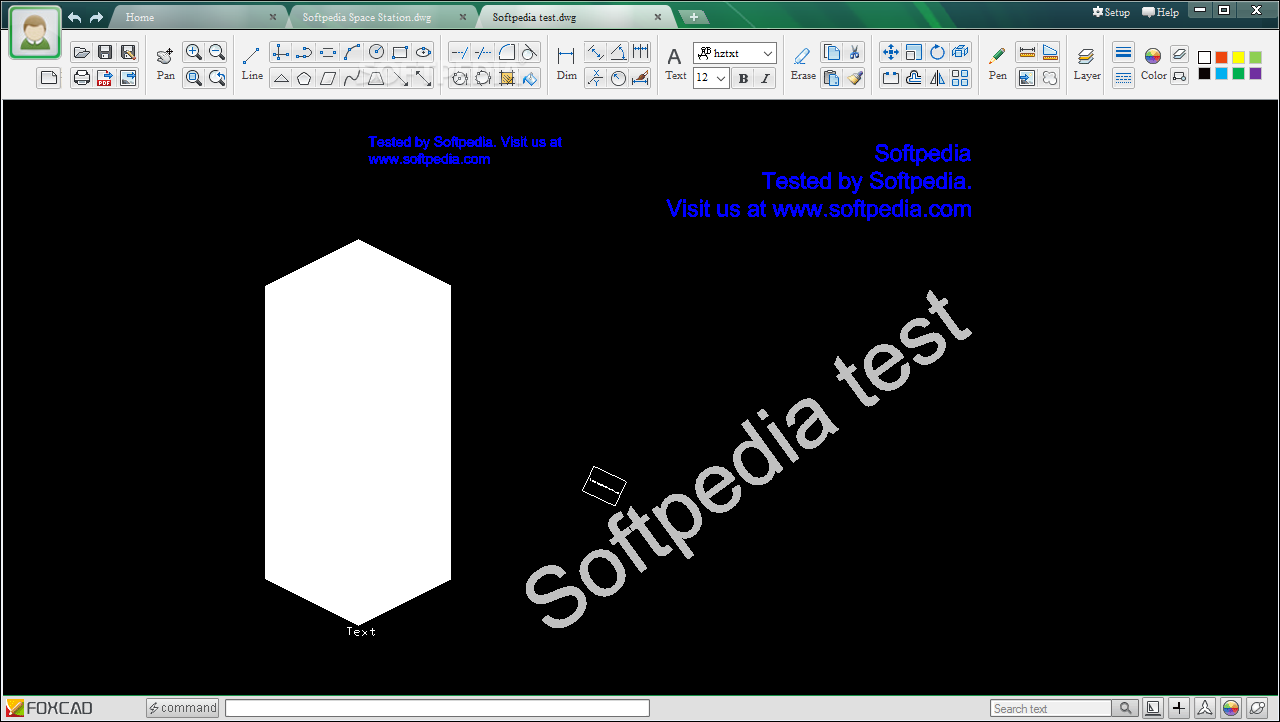Open the dotted line type selector

1123,78
